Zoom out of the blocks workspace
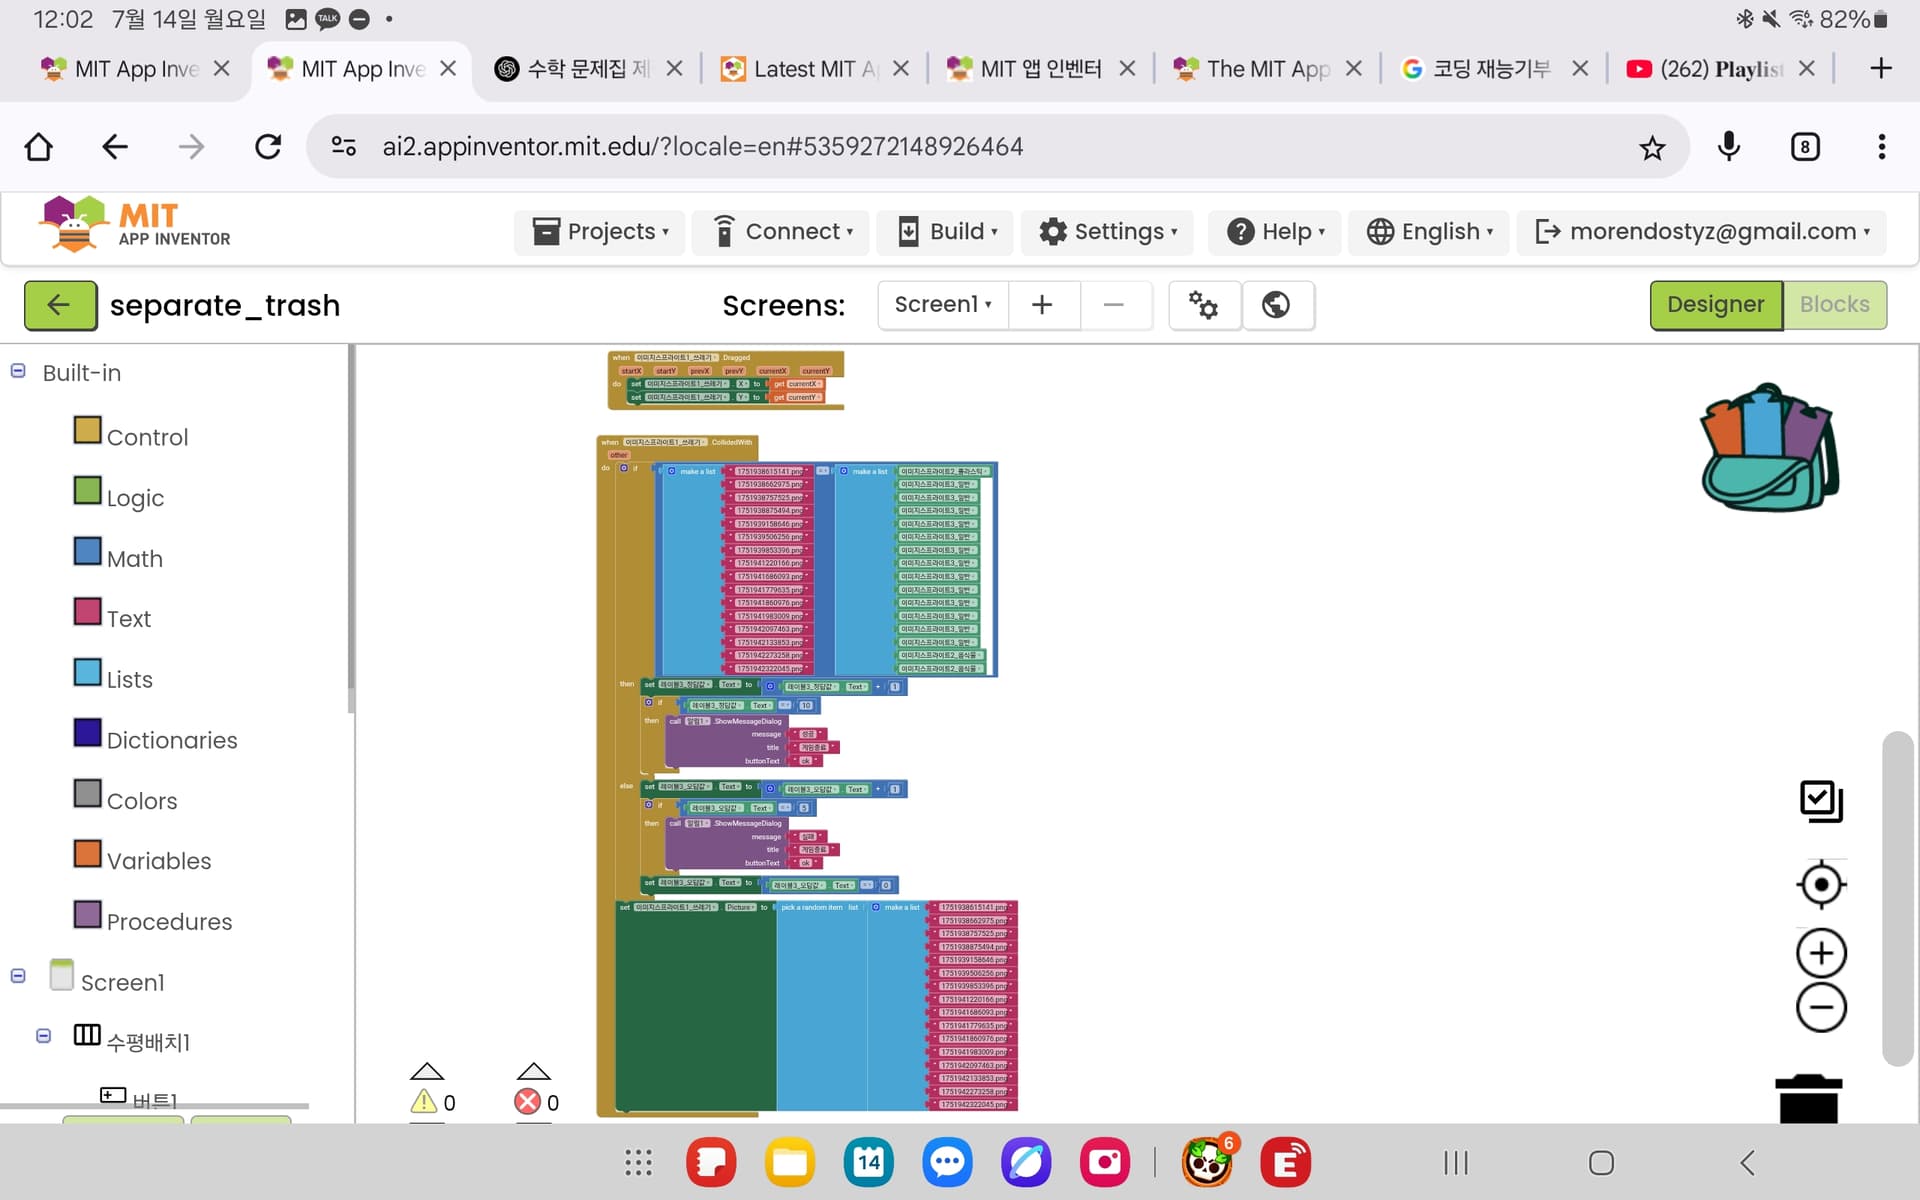Viewport: 1920px width, 1200px height. click(x=1821, y=1007)
